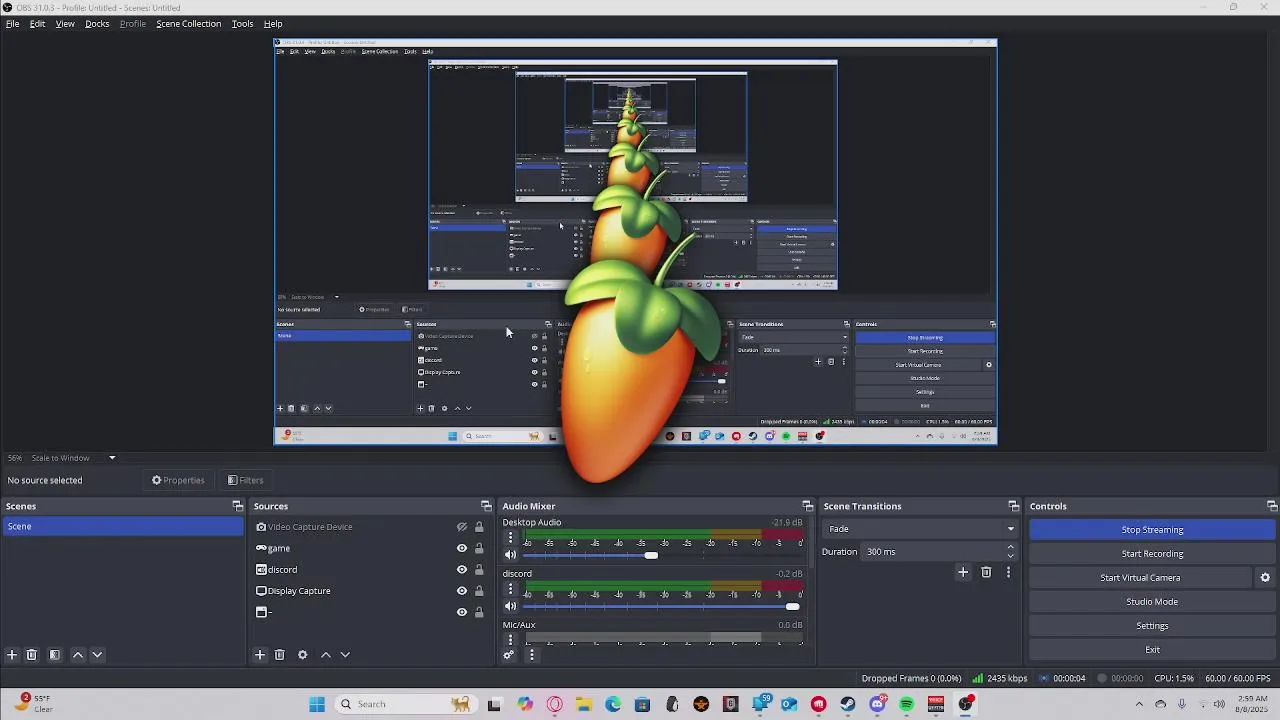Move source down arrow in Sources panel

(x=345, y=655)
